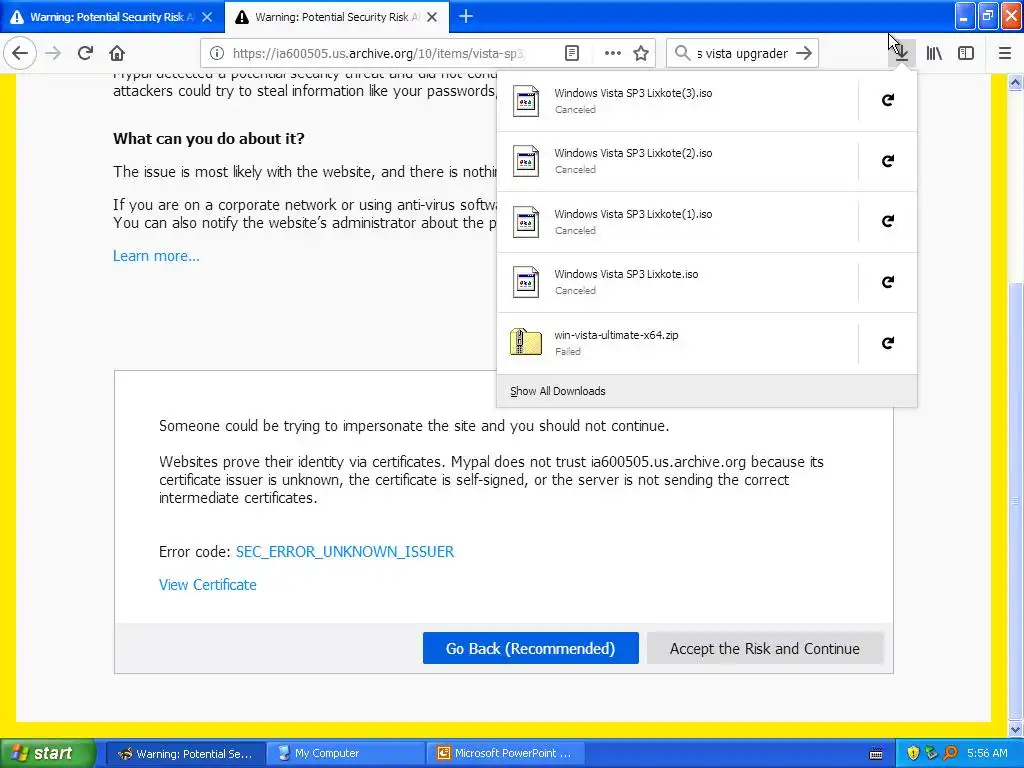Click the search magnifier icon
The height and width of the screenshot is (768, 1024).
[x=682, y=53]
